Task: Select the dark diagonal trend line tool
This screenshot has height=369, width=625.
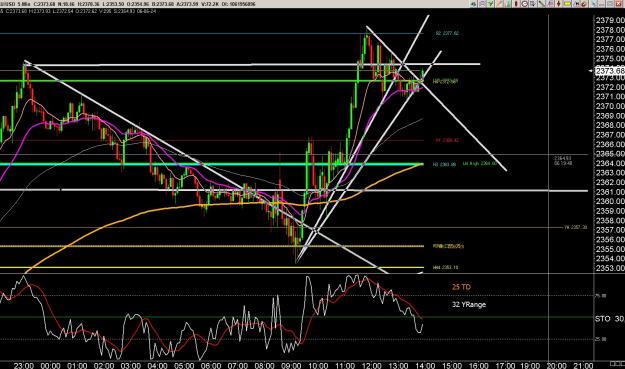Action: pyautogui.click(x=541, y=4)
